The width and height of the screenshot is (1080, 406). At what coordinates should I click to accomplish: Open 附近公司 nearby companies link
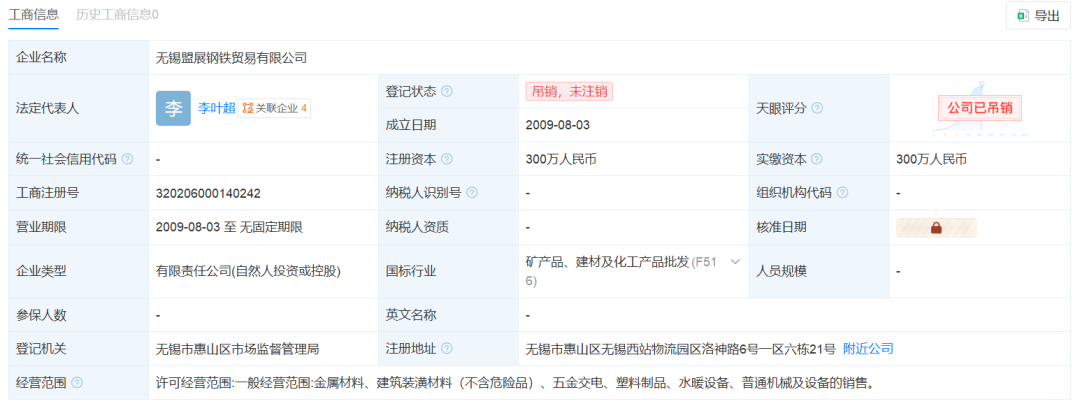tap(868, 349)
